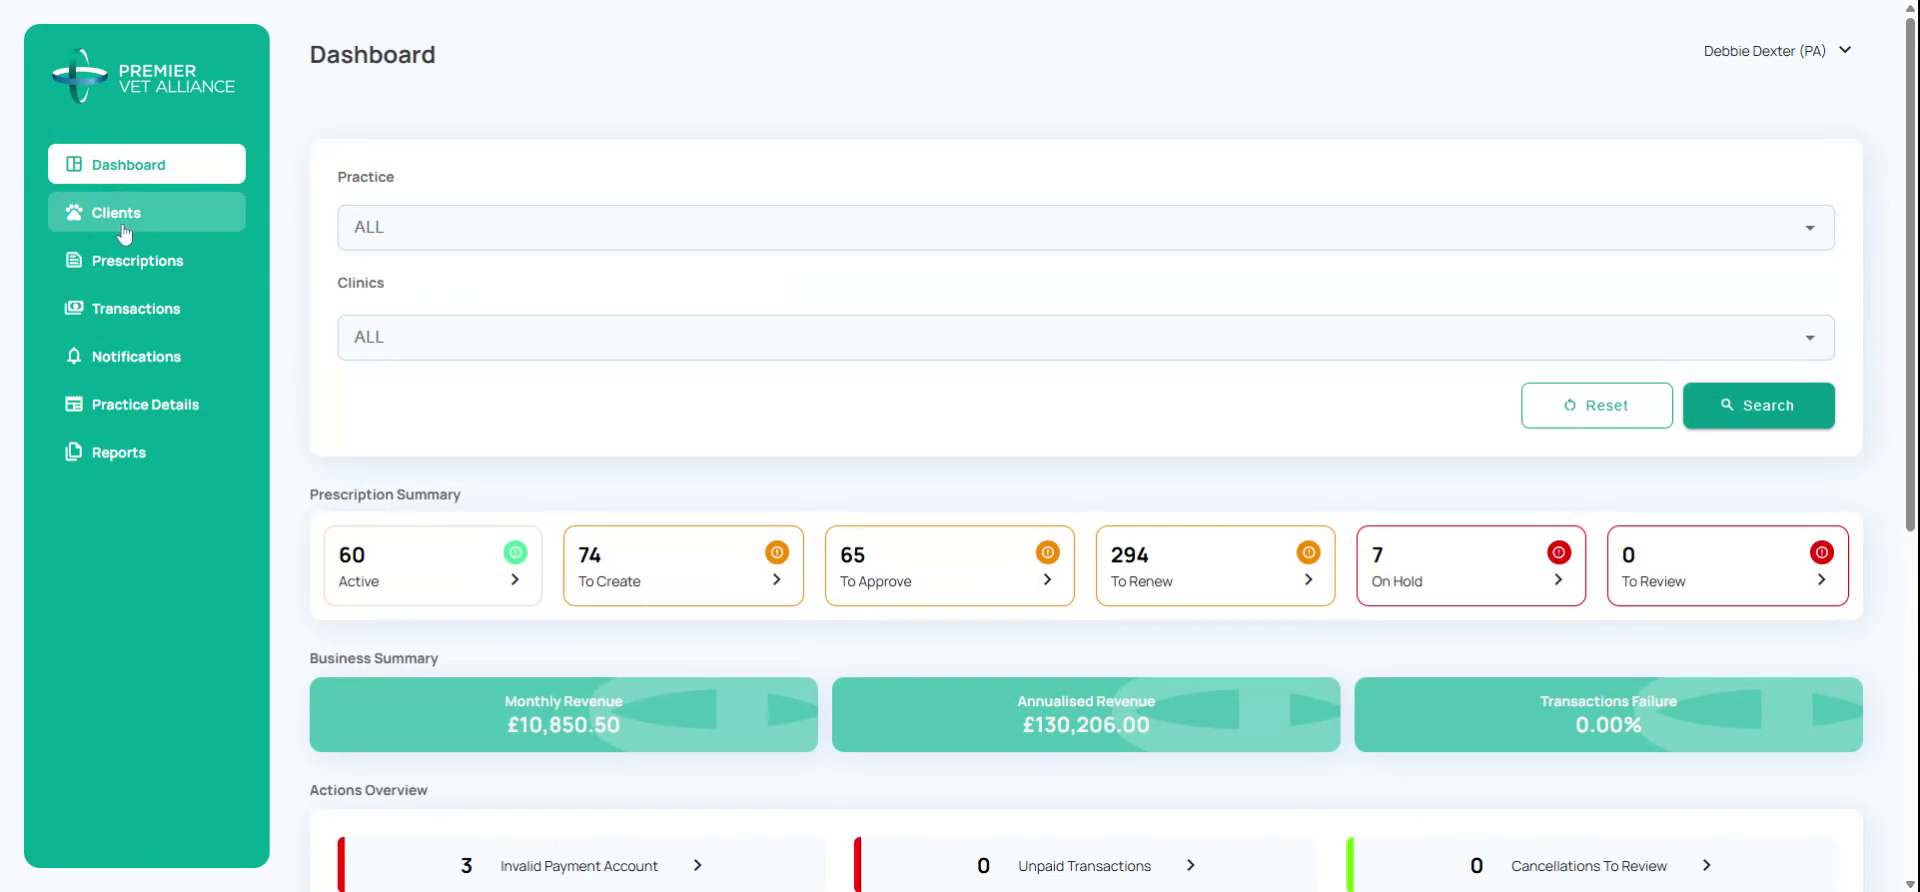Click the 60 Active count

coord(352,555)
